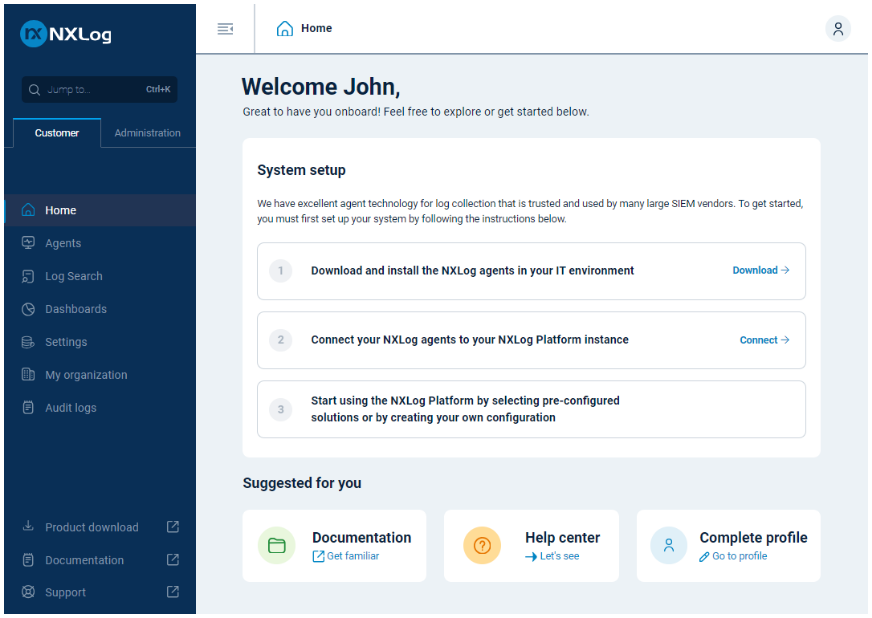
Task: Open Log Search from the sidebar
Action: click(100, 276)
